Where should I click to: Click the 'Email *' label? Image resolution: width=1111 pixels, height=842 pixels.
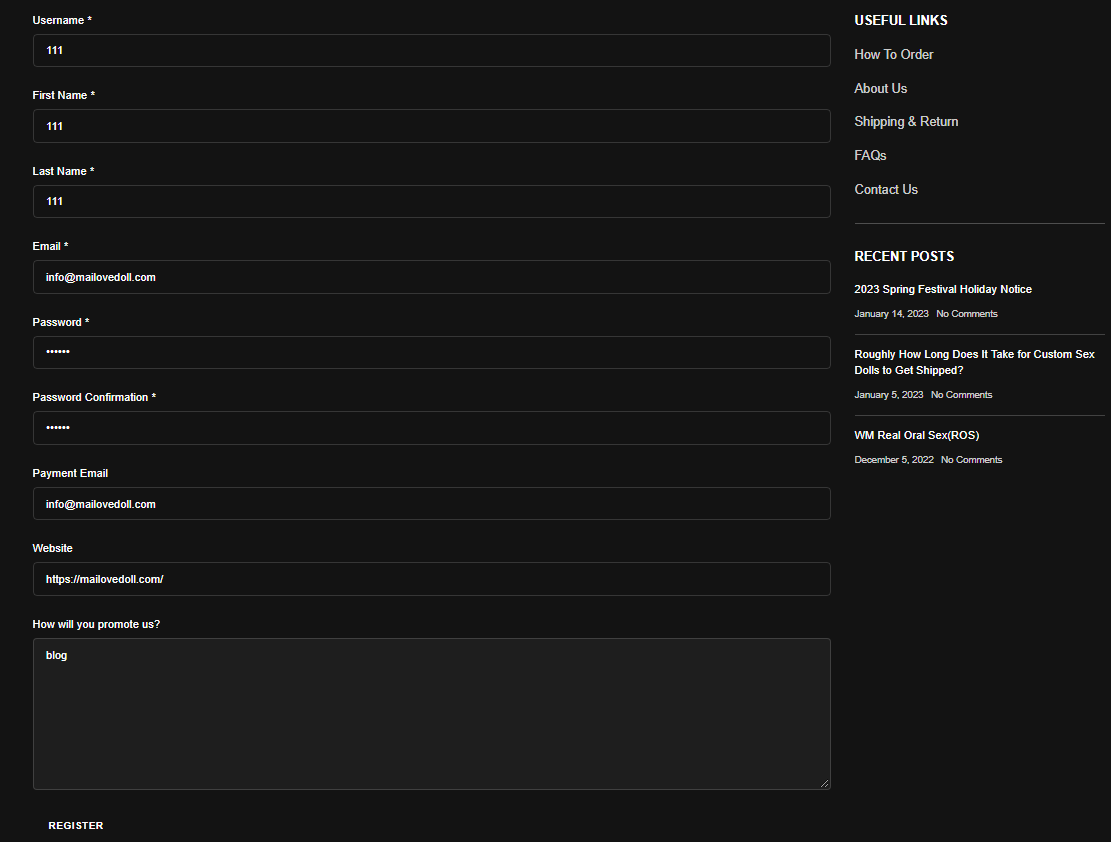pos(50,247)
